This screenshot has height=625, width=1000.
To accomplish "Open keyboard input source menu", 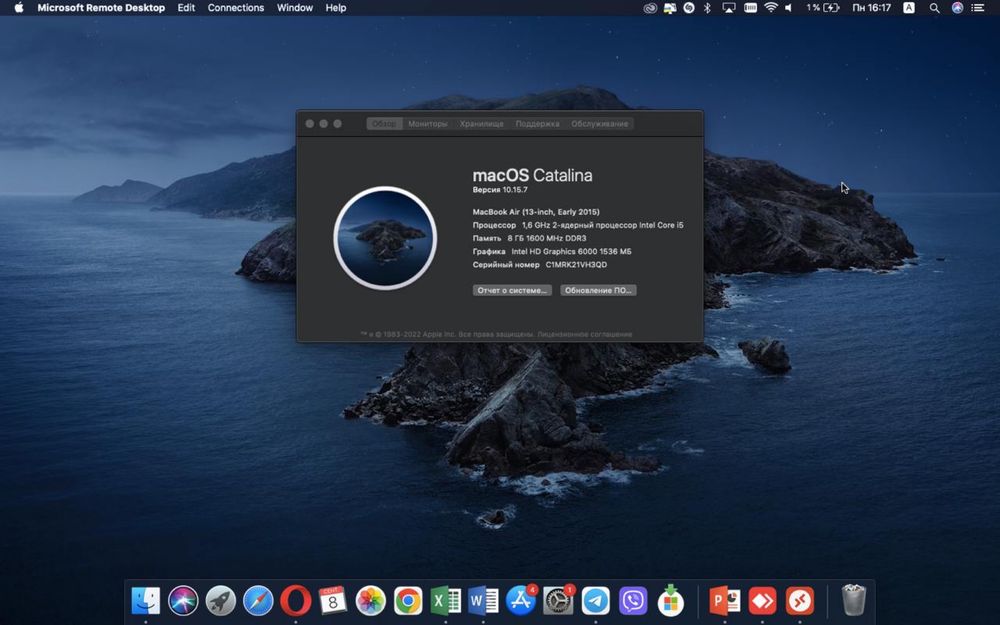I will tap(909, 8).
